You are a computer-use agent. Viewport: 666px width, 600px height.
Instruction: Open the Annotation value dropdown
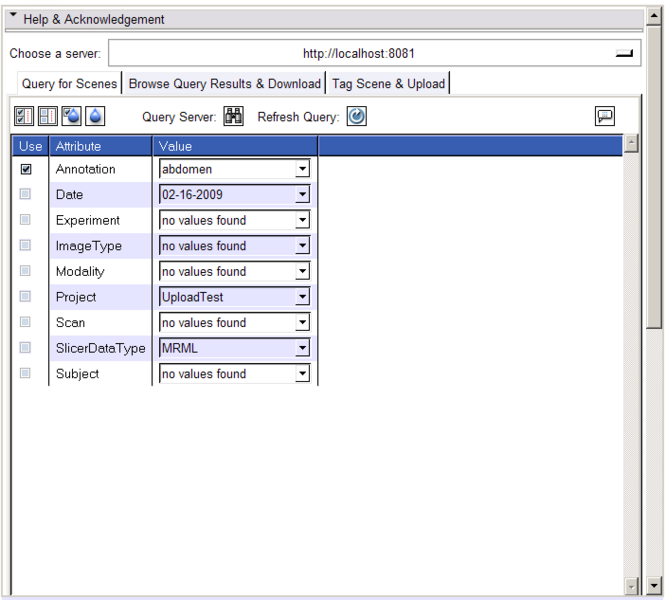click(x=302, y=170)
